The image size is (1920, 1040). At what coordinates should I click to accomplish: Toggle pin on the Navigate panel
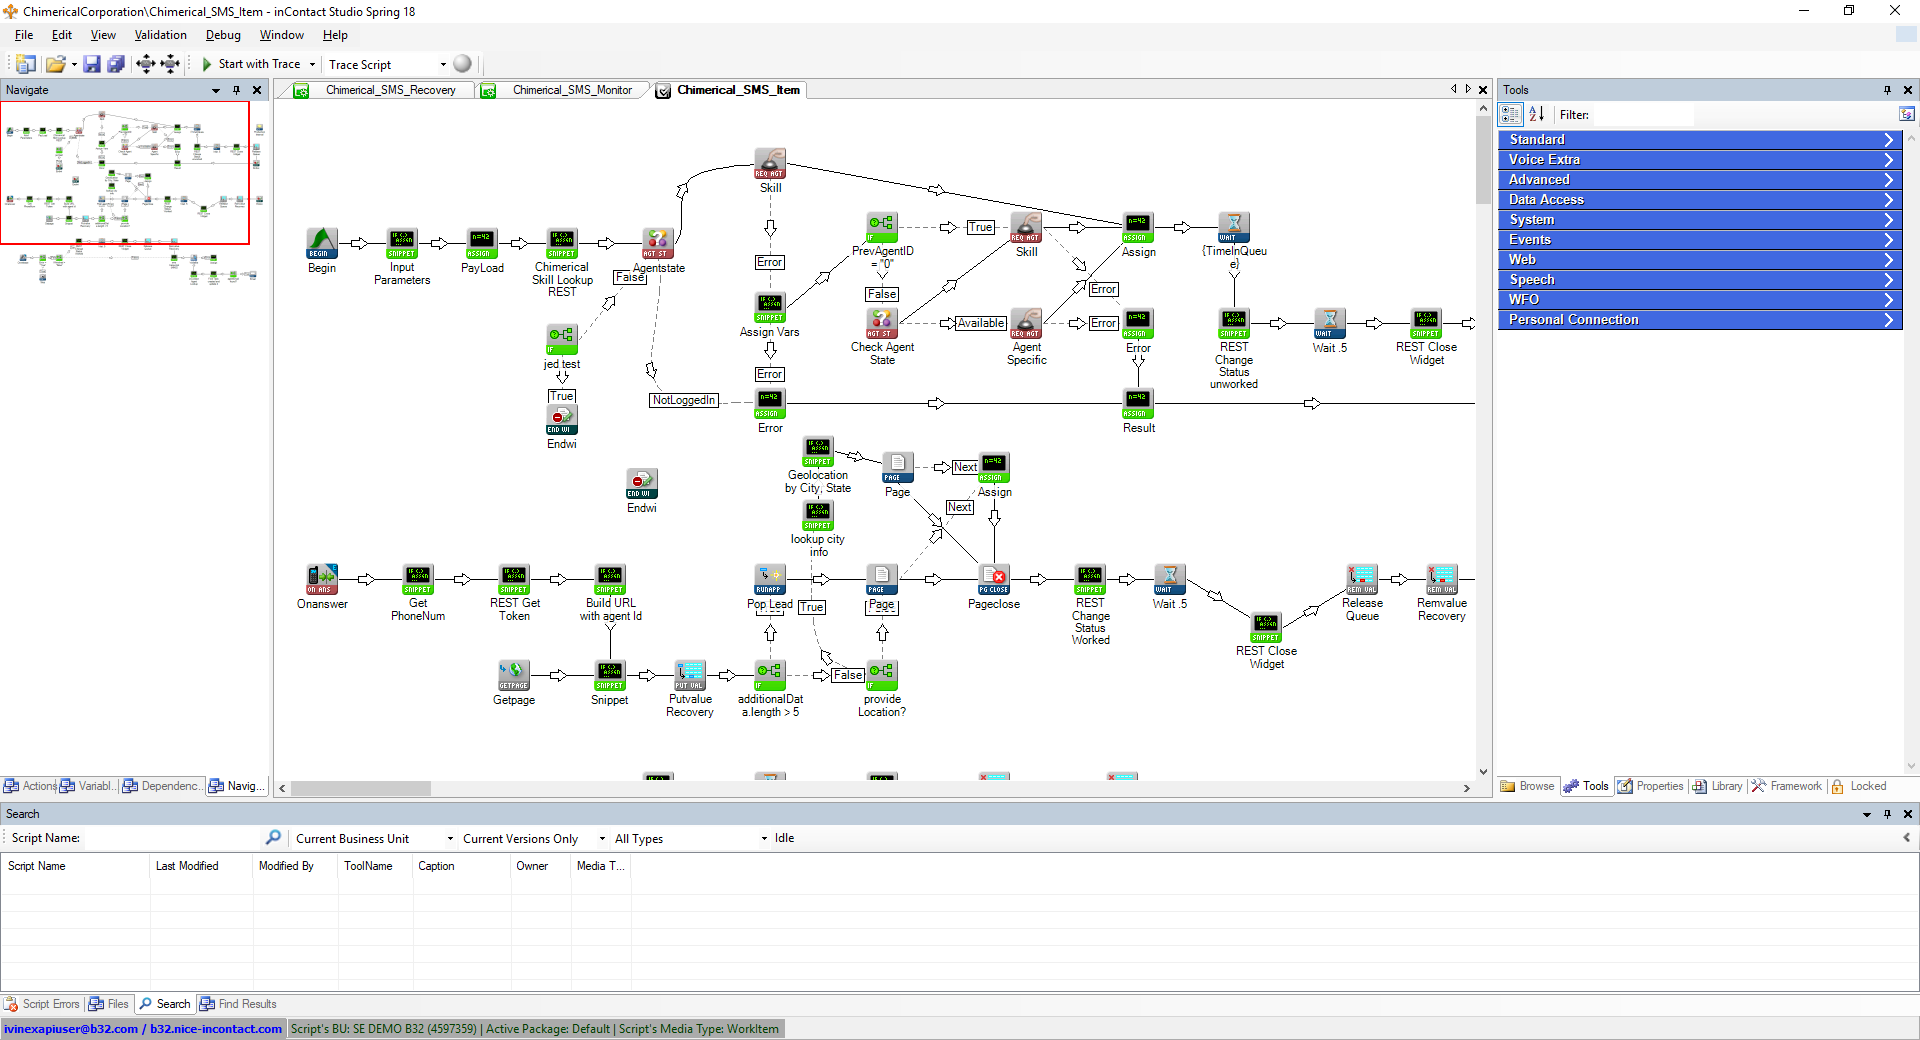pyautogui.click(x=237, y=90)
